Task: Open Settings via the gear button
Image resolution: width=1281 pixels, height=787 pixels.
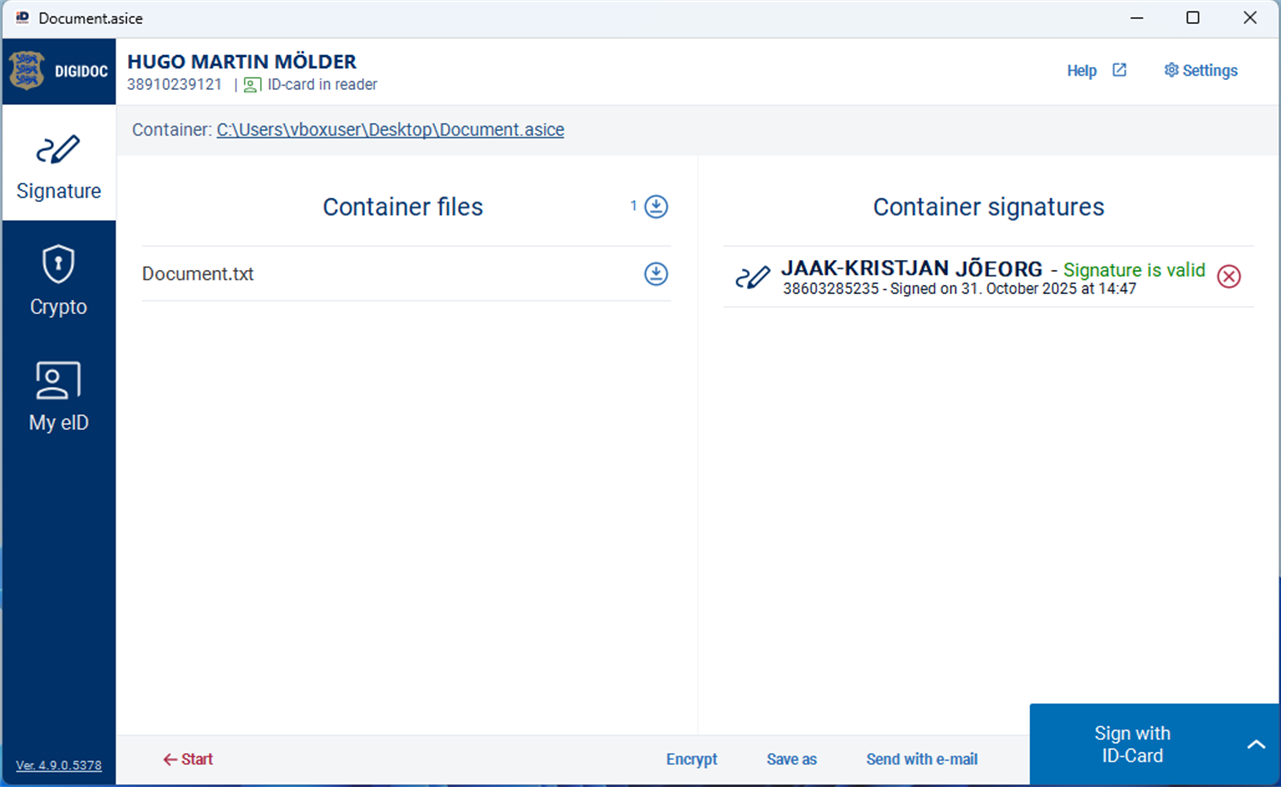Action: (1201, 71)
